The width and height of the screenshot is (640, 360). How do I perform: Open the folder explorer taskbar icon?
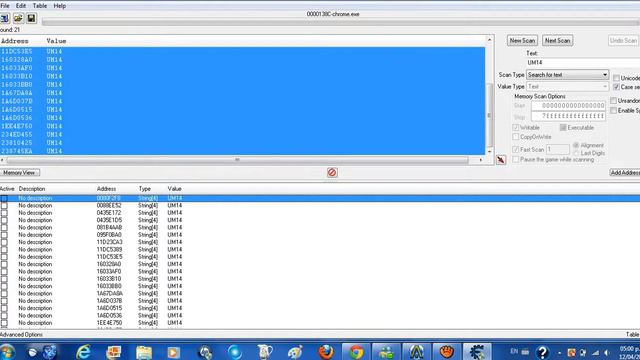tap(144, 351)
